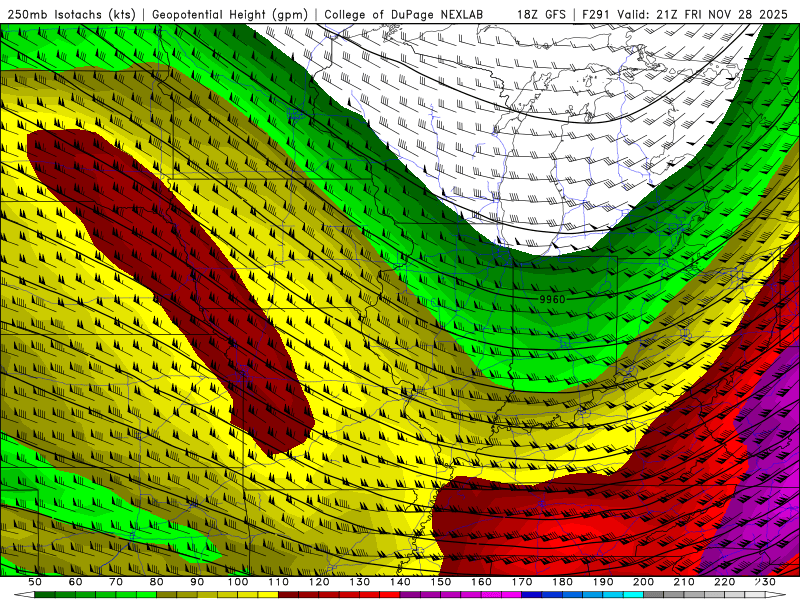Click the color bar label "170"
Image resolution: width=800 pixels, height=600 pixels.
pos(522,582)
